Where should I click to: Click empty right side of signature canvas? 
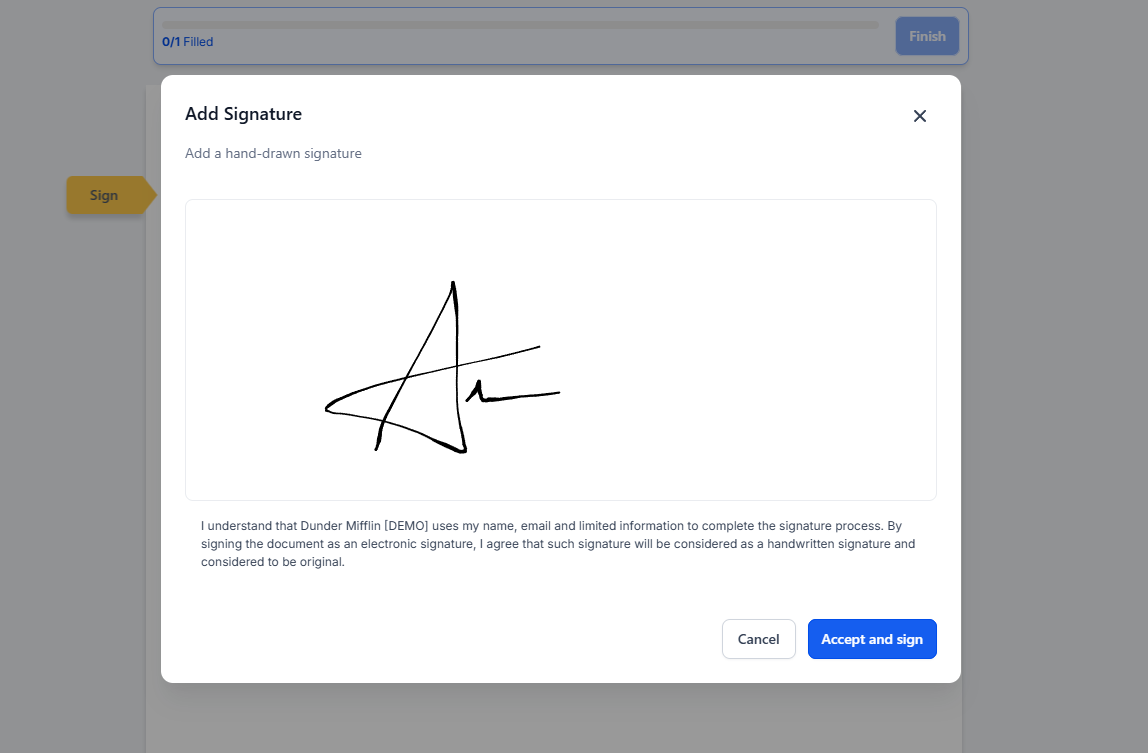coord(754,349)
